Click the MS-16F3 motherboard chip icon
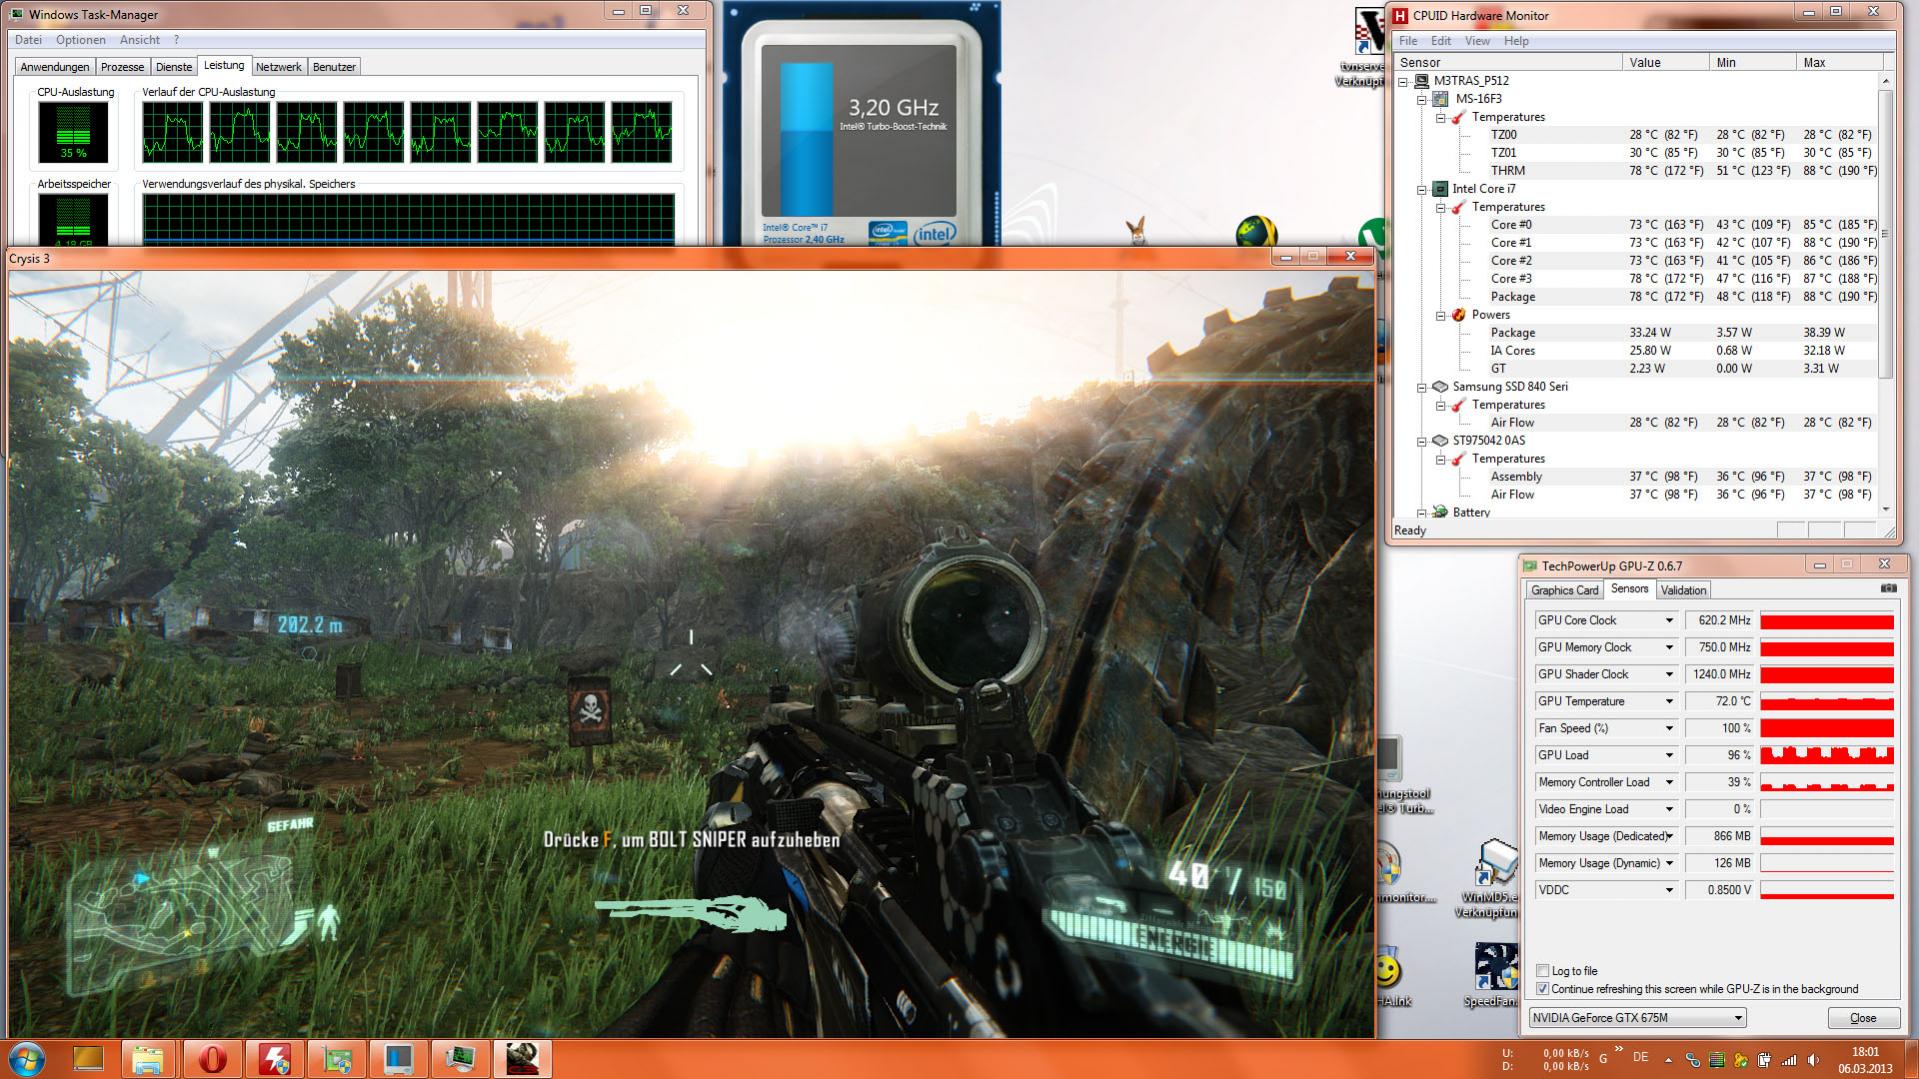The image size is (1919, 1079). point(1440,99)
